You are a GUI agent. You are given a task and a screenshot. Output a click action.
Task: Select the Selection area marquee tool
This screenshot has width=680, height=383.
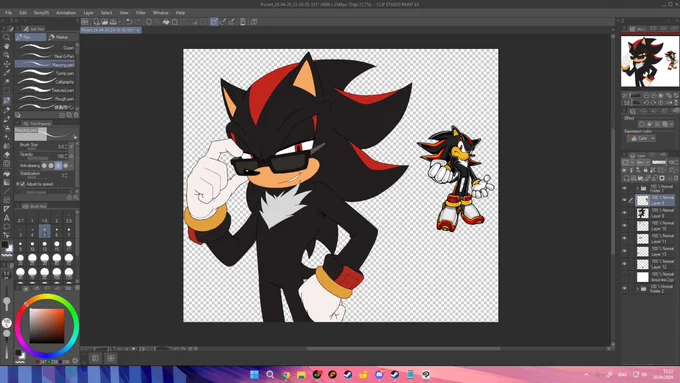pyautogui.click(x=7, y=91)
